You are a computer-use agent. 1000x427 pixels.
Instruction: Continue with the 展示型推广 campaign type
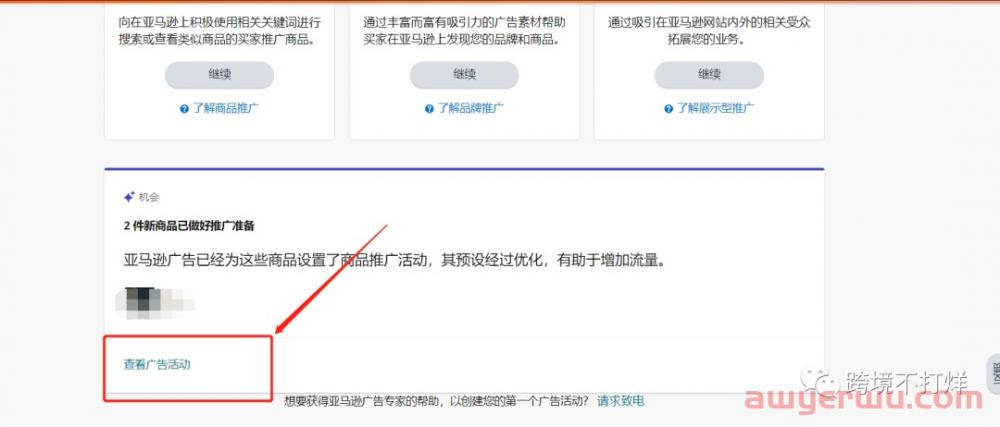coord(709,75)
